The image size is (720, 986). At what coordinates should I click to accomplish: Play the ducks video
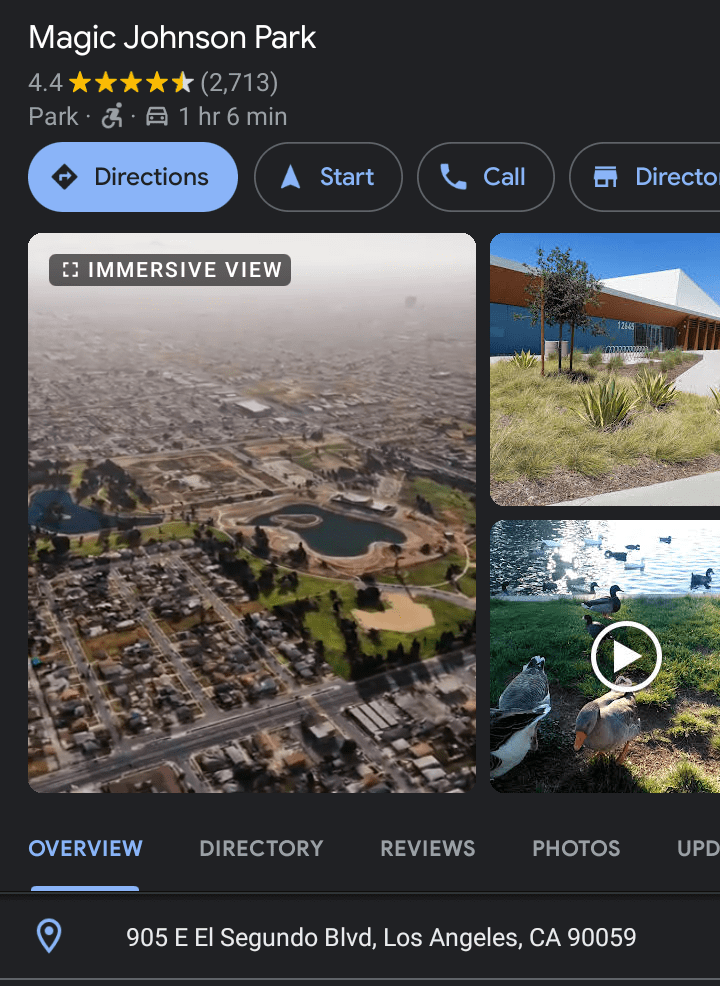[625, 657]
